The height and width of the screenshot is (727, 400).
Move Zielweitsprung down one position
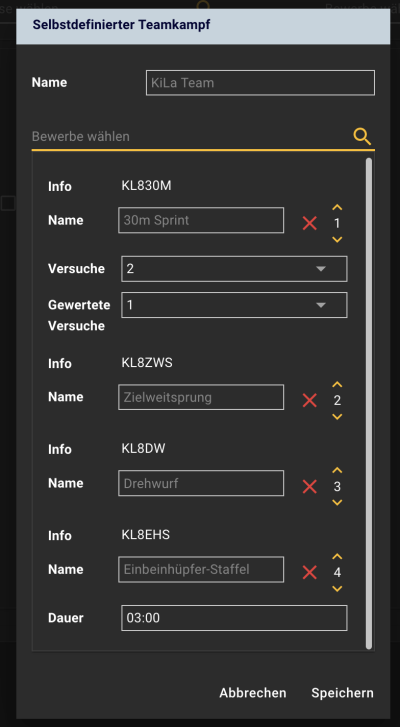pyautogui.click(x=337, y=417)
